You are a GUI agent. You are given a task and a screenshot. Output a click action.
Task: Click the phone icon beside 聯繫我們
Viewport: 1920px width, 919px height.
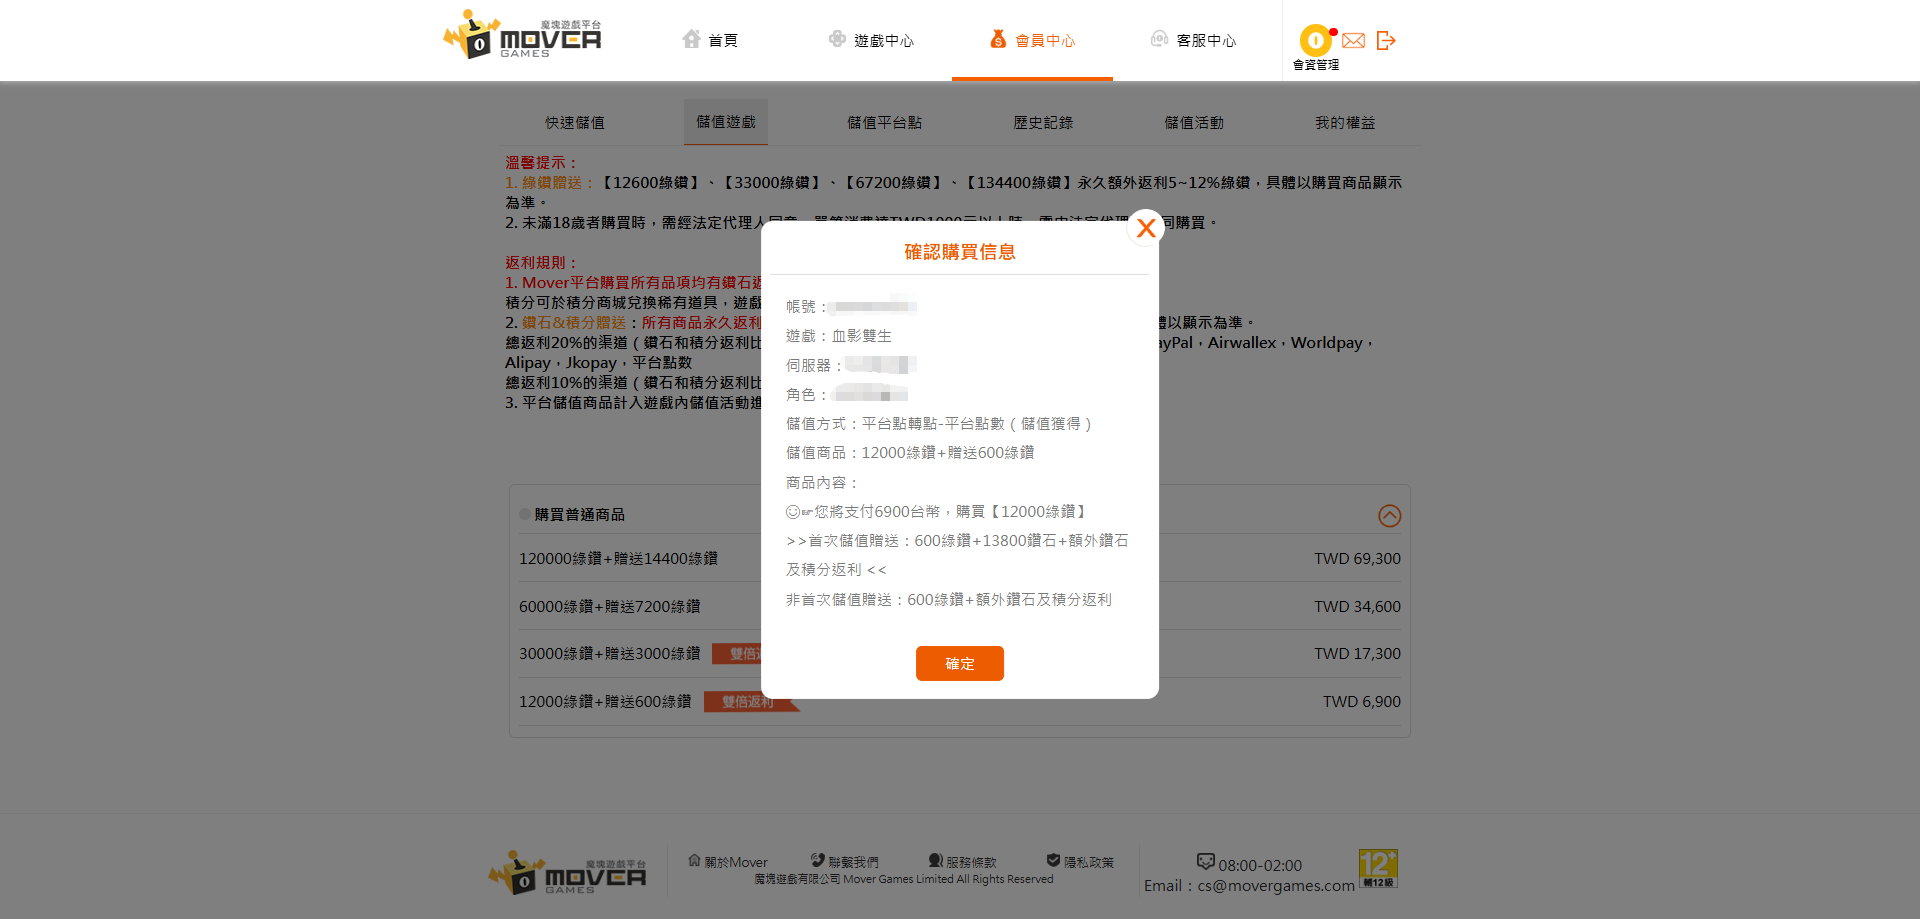pyautogui.click(x=816, y=860)
